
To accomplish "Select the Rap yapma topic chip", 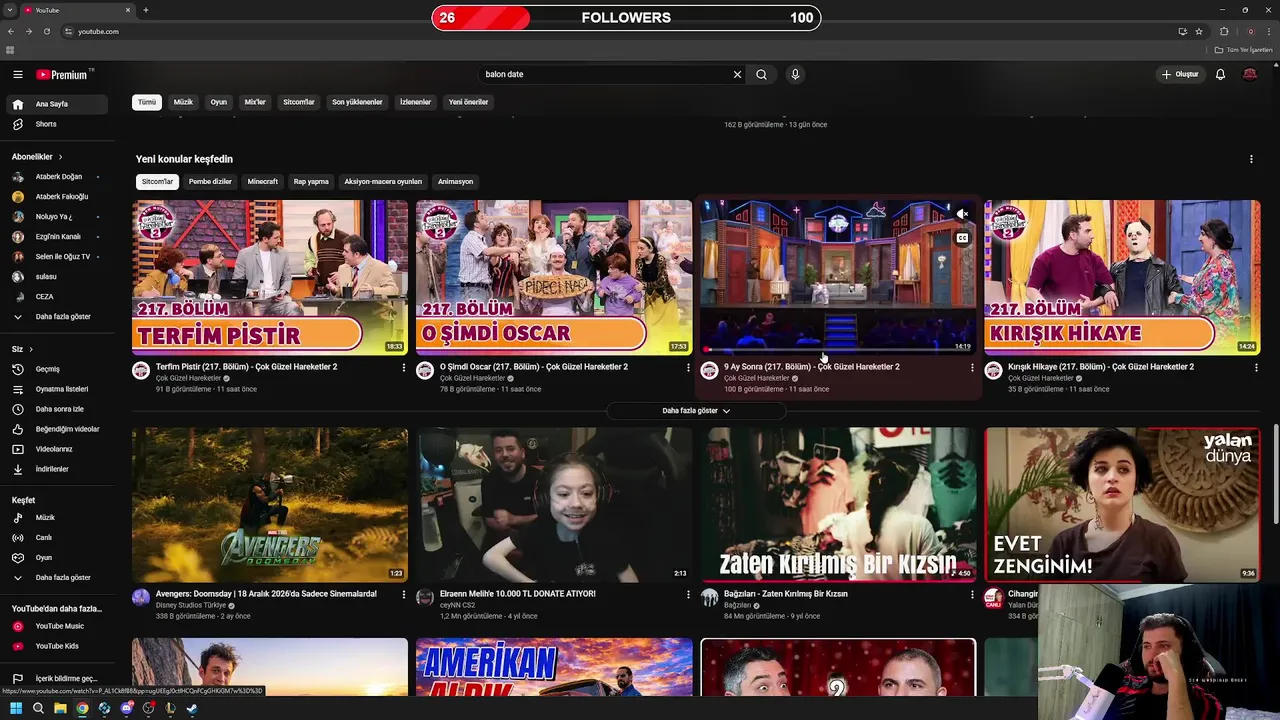I will [x=311, y=182].
